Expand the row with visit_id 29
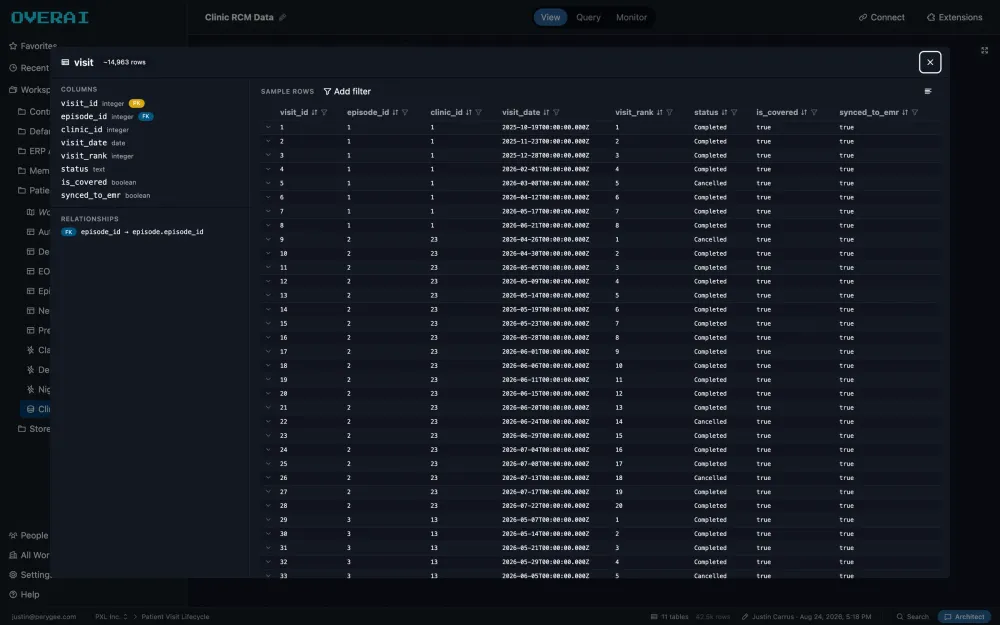This screenshot has height=625, width=1000. point(268,520)
